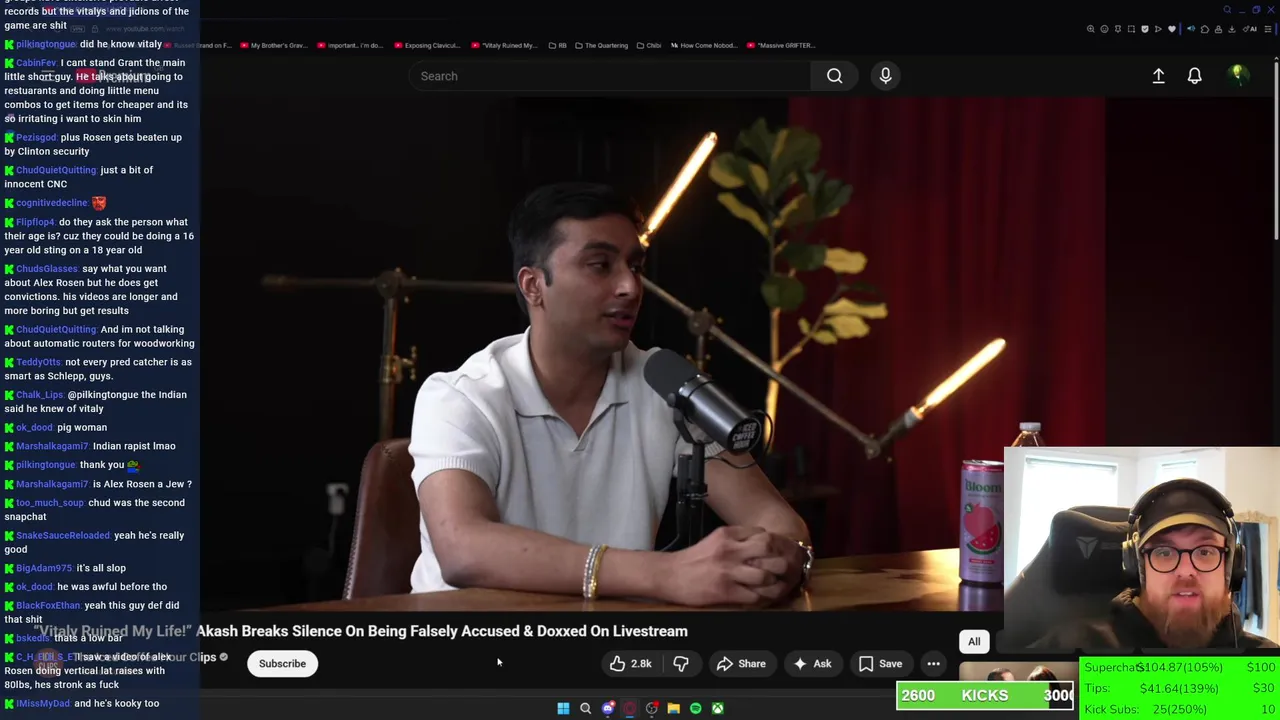The height and width of the screenshot is (720, 1280).
Task: Open 'Important.. I'm do...' bookmark
Action: click(x=350, y=45)
